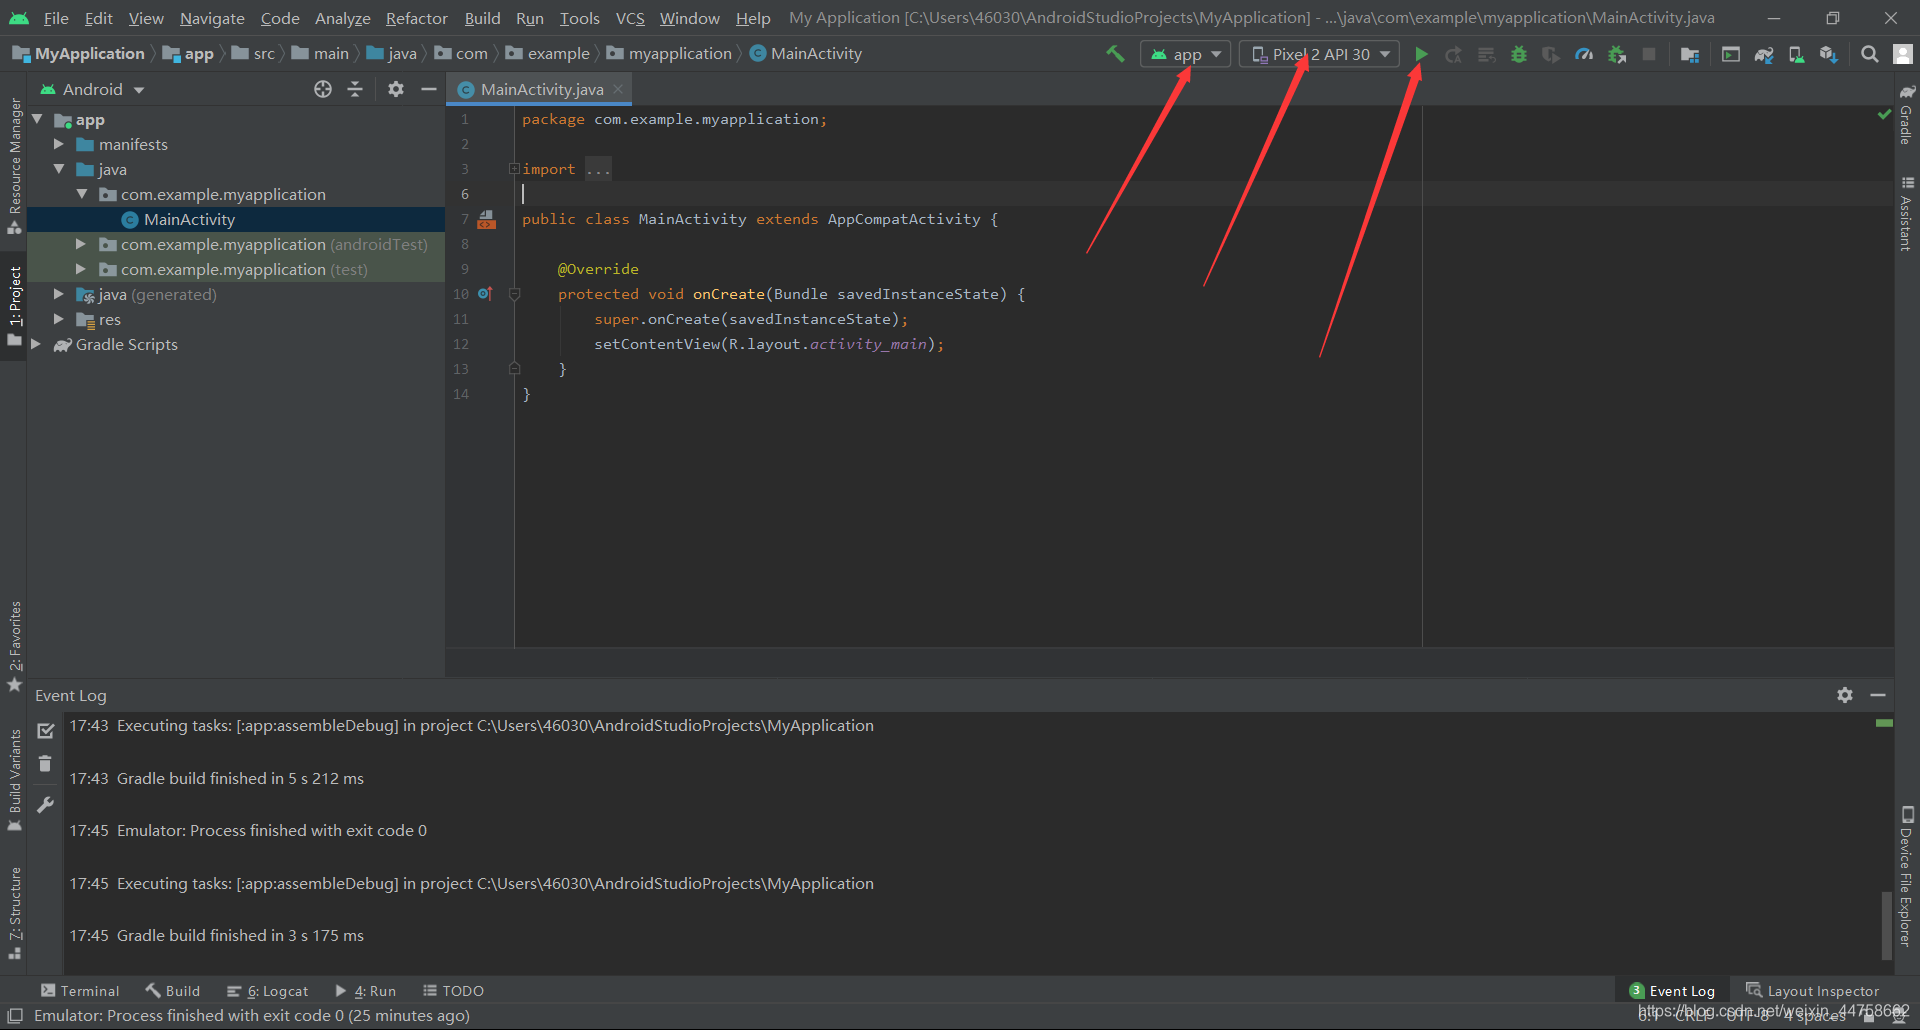Toggle the Project tool window tab
The image size is (1920, 1030).
pos(14,306)
